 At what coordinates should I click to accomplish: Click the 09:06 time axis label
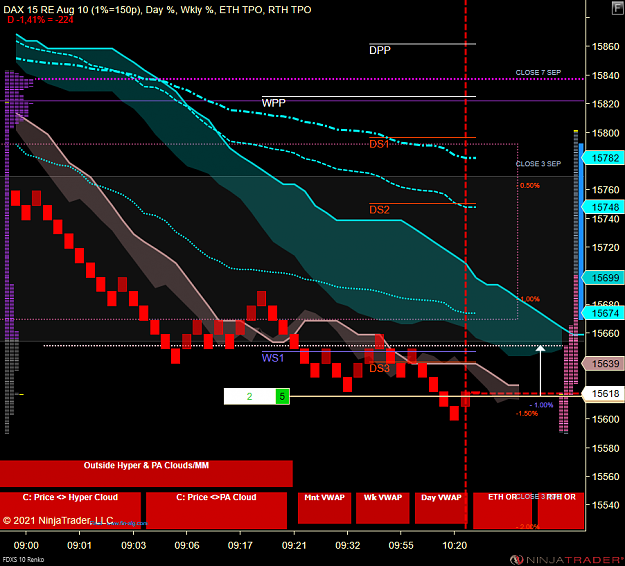click(x=187, y=546)
